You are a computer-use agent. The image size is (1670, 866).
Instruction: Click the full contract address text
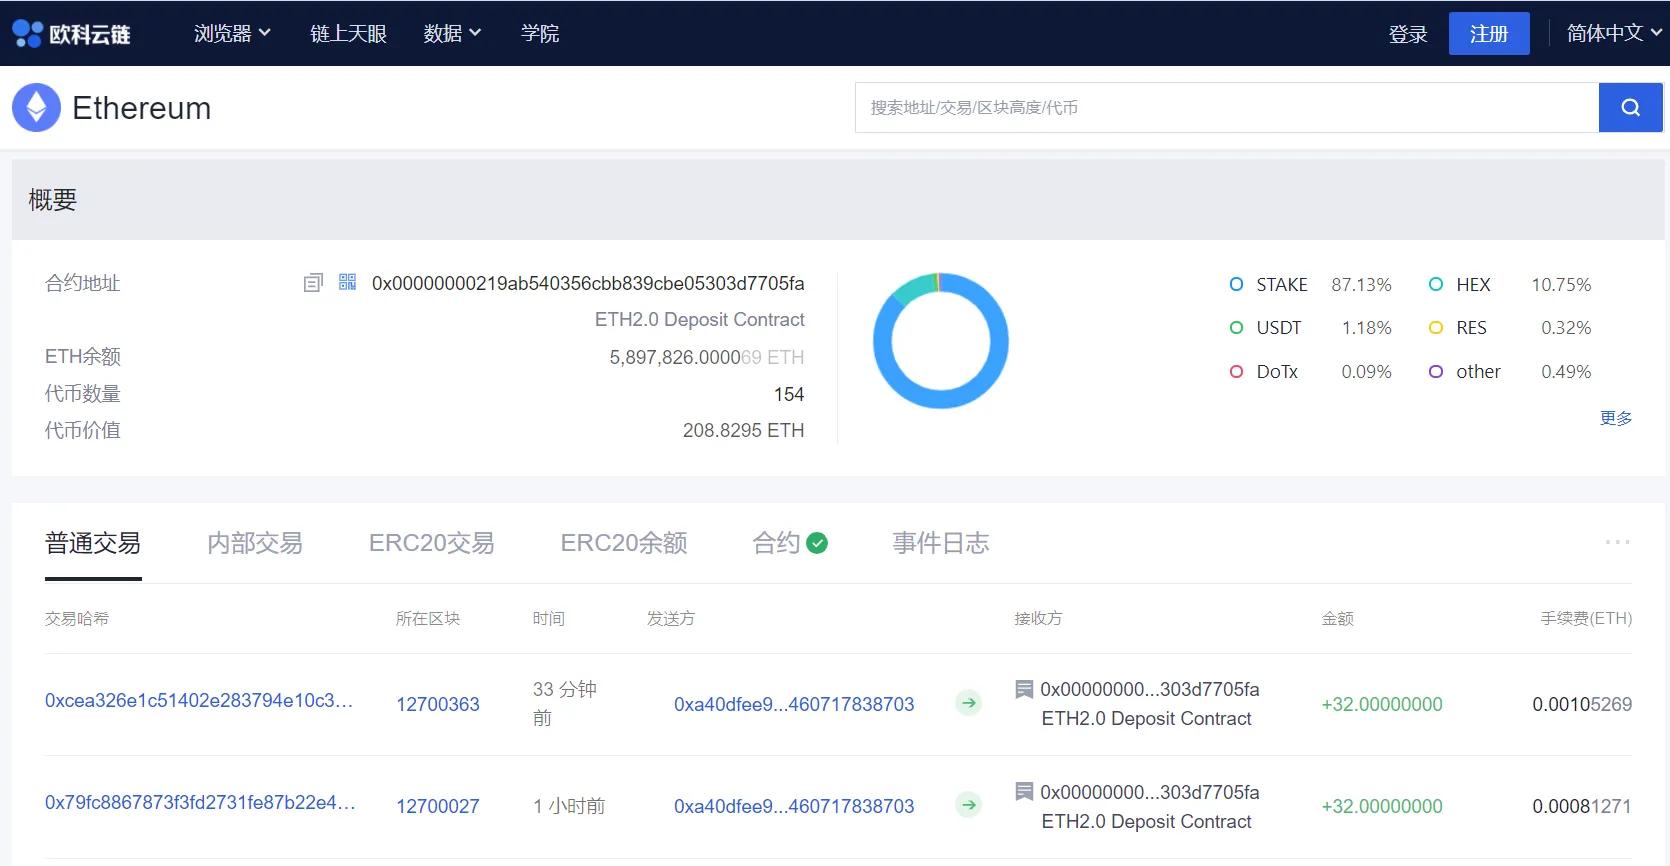[x=588, y=283]
